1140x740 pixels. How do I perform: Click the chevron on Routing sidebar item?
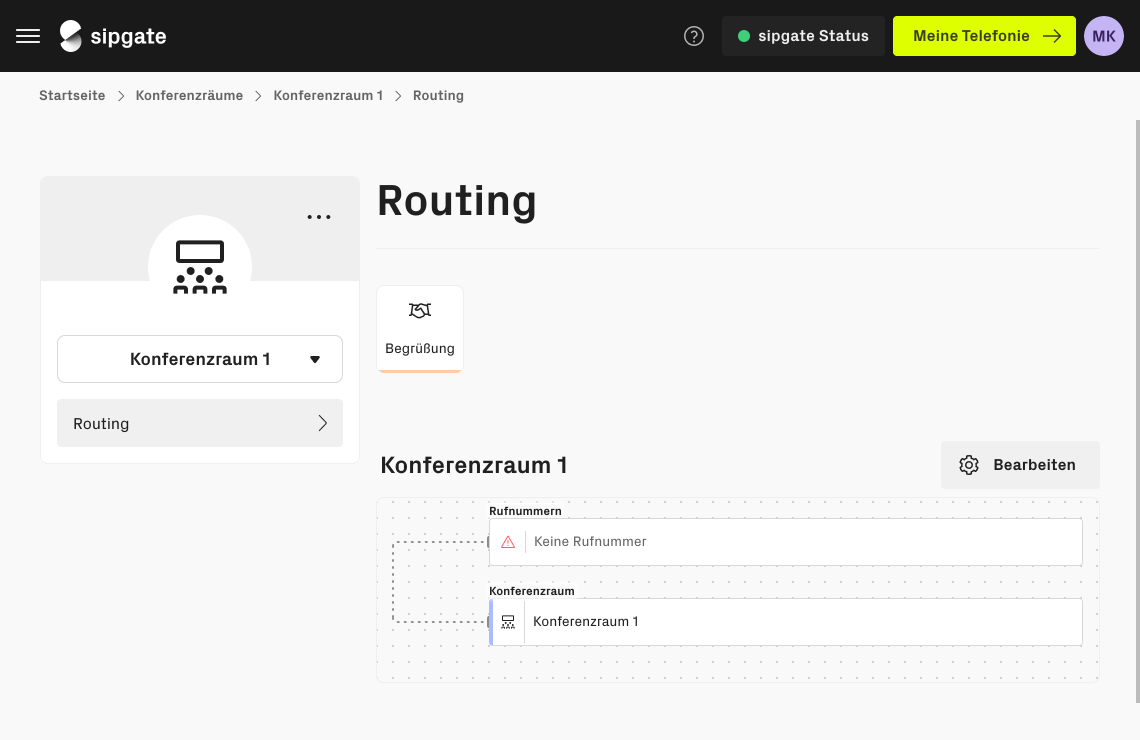pyautogui.click(x=322, y=423)
